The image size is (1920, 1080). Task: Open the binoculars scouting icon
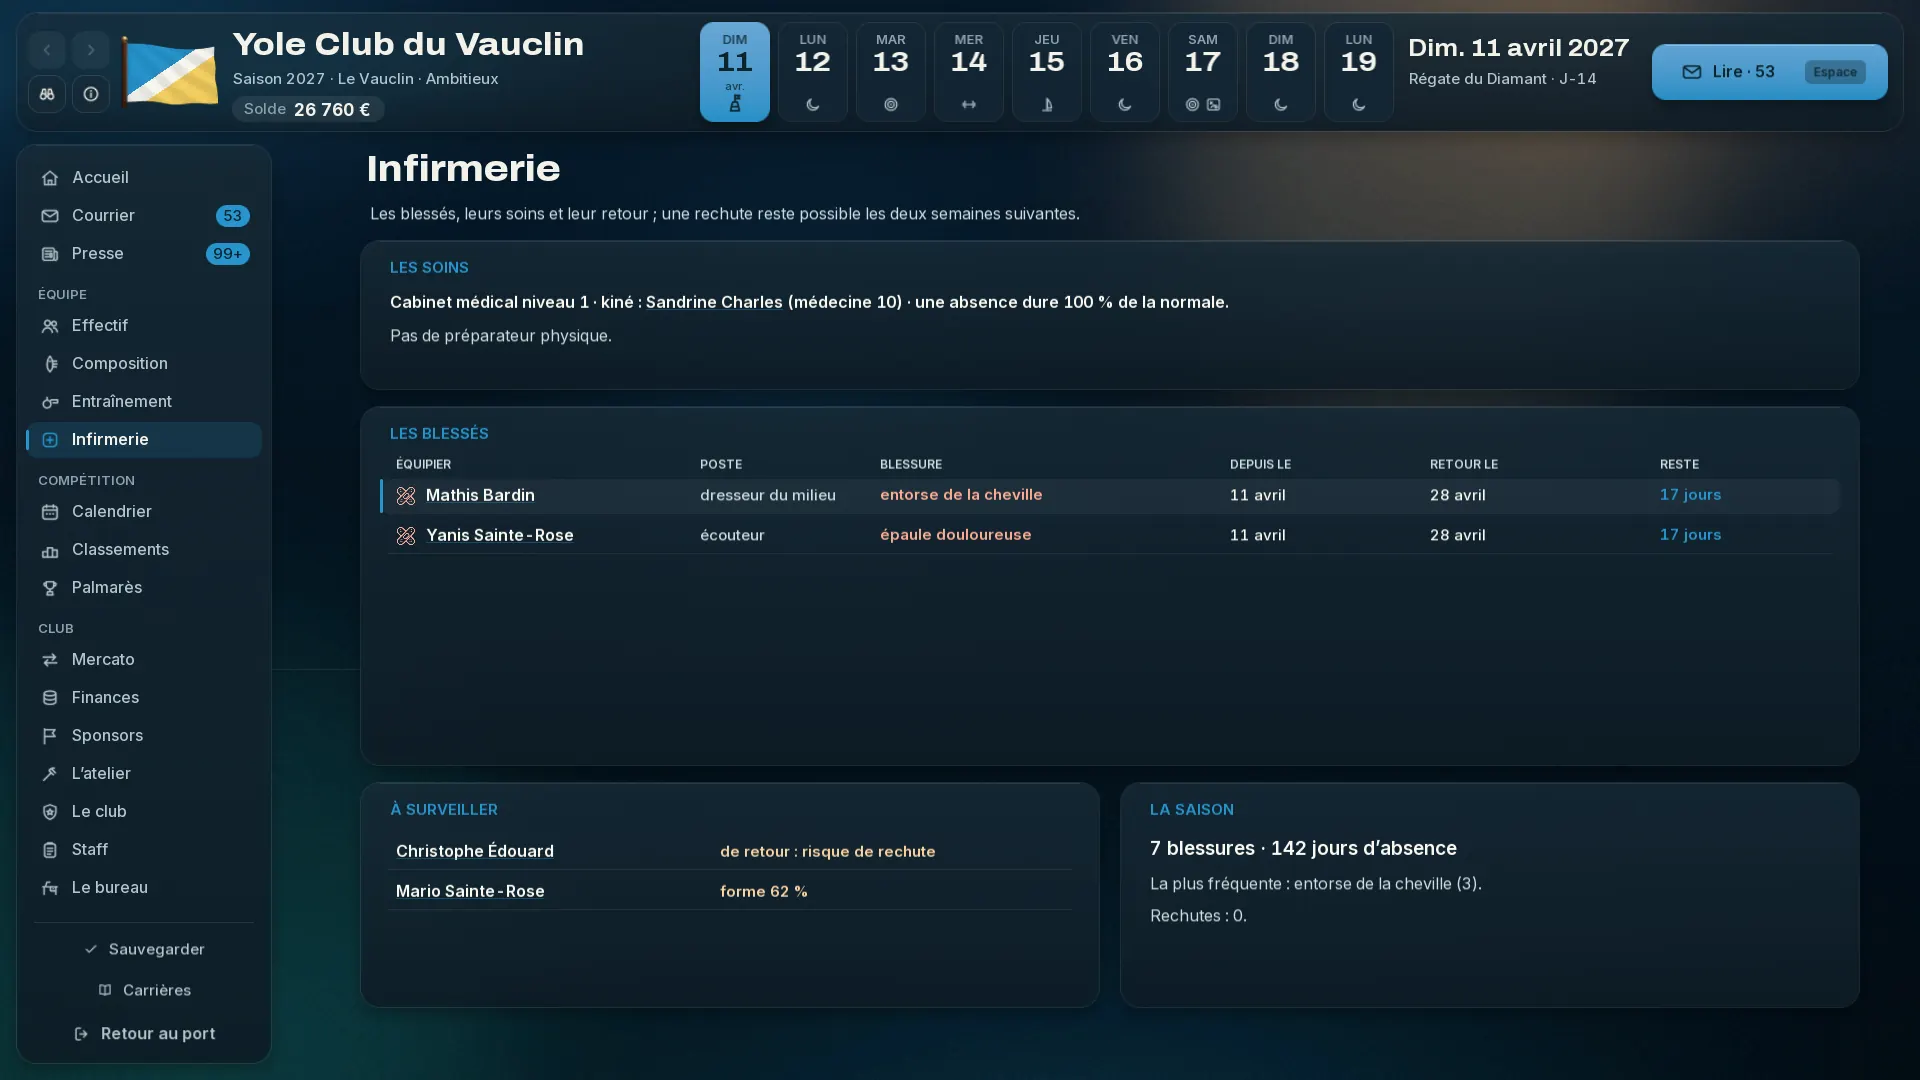pos(47,94)
